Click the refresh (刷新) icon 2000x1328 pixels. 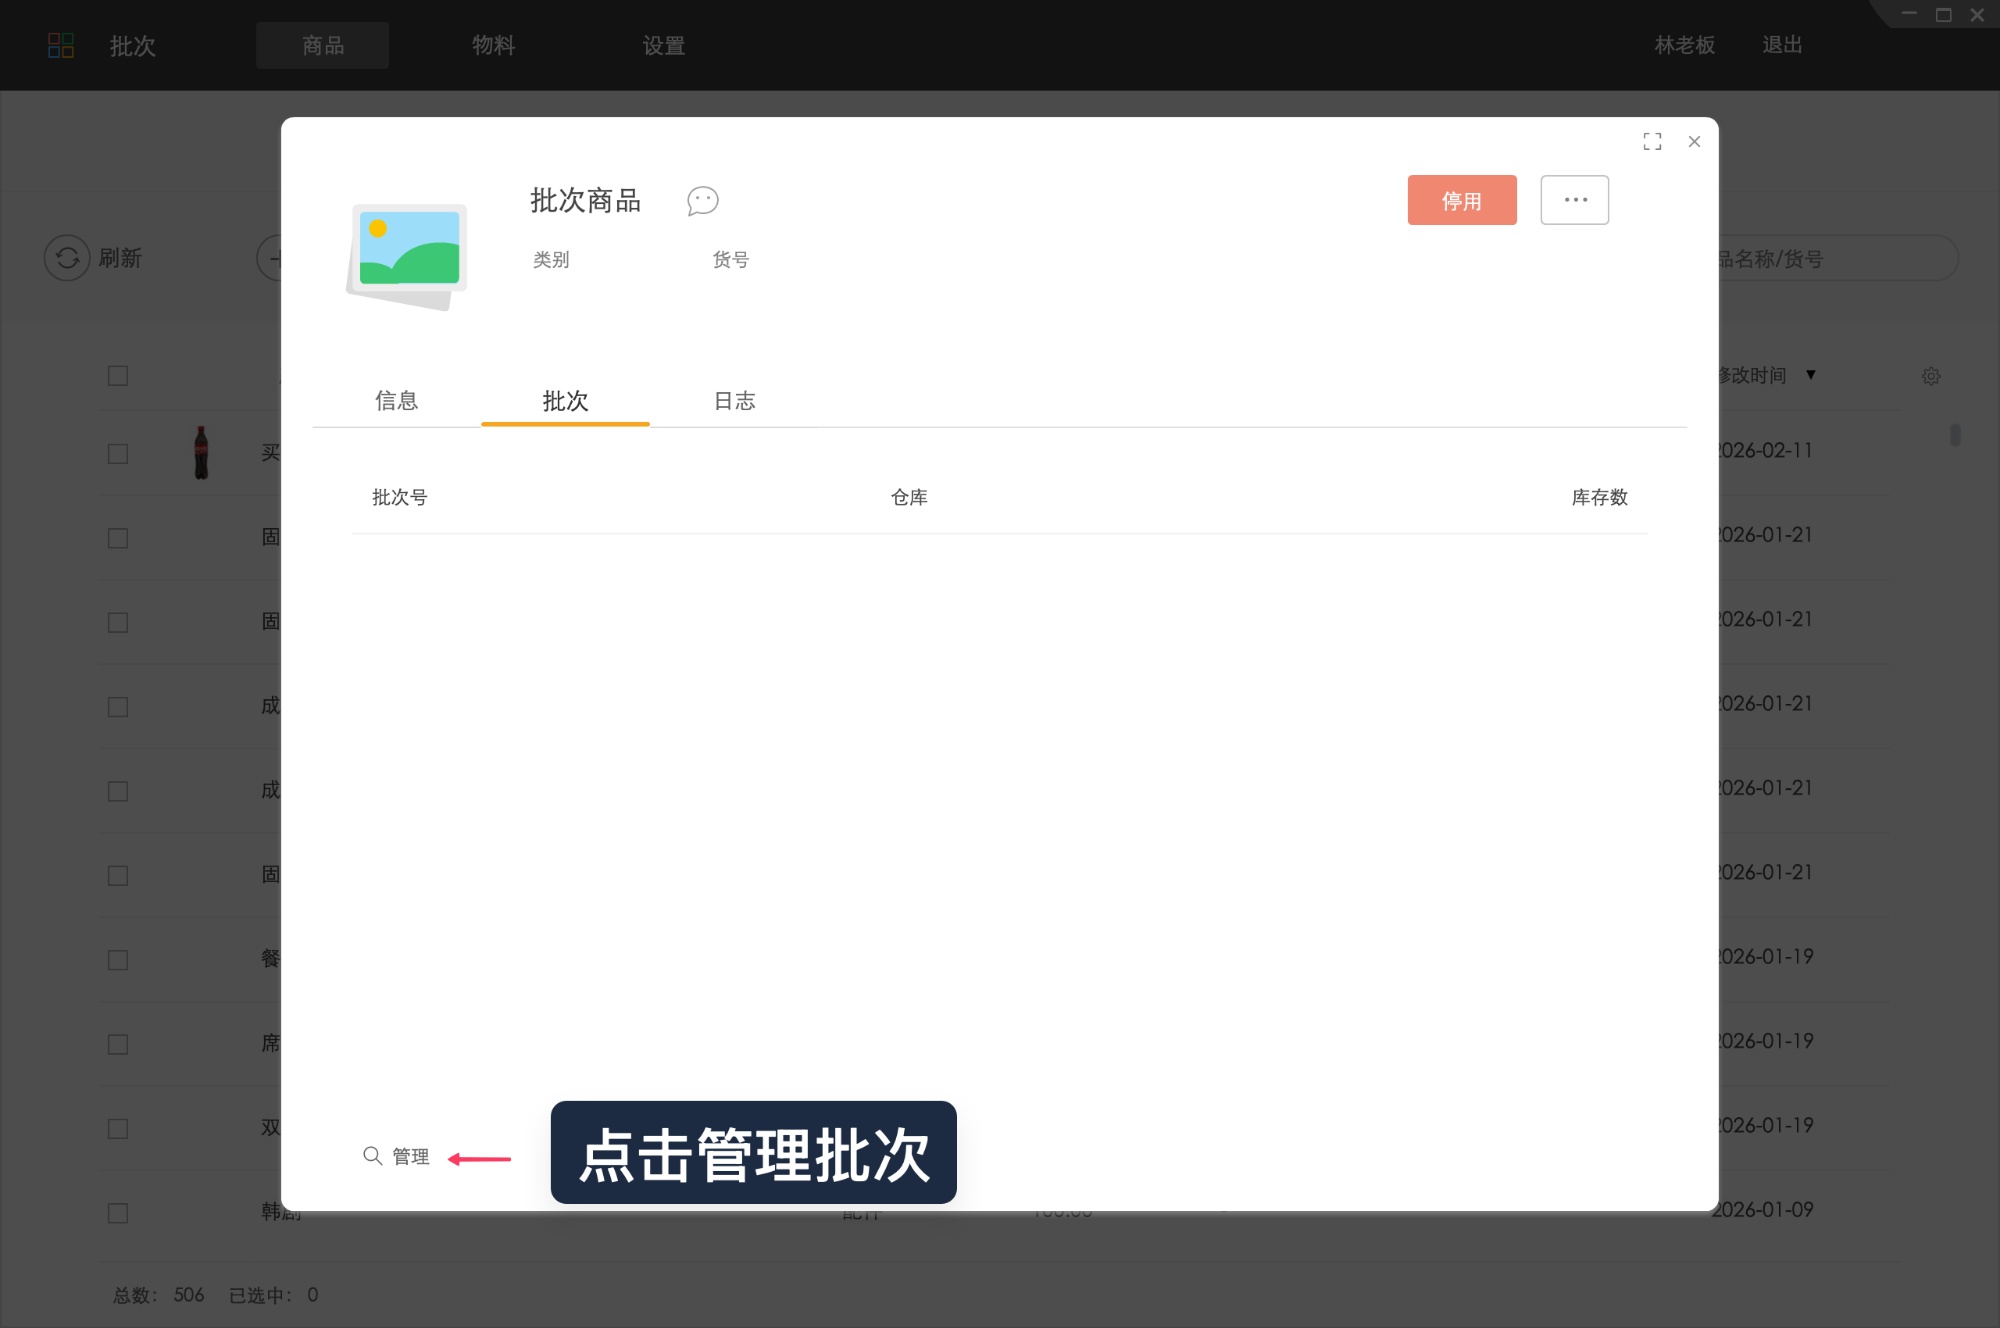point(66,258)
